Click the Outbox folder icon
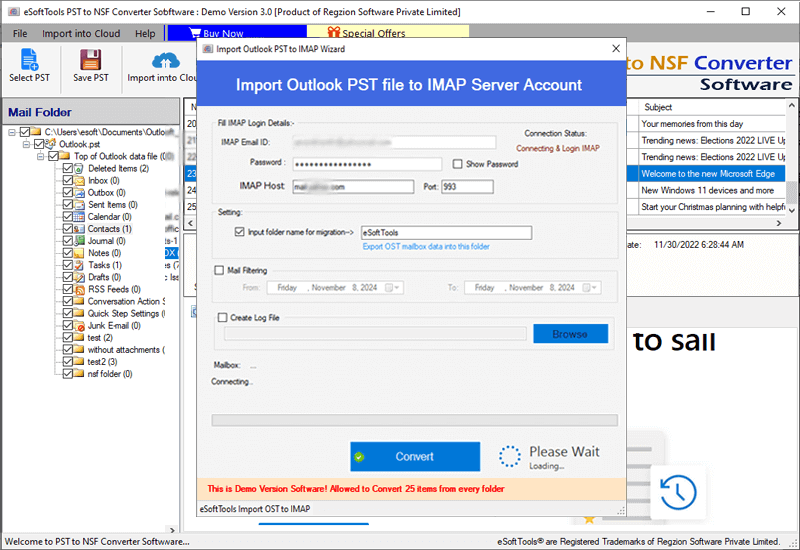This screenshot has height=550, width=800. [79, 193]
